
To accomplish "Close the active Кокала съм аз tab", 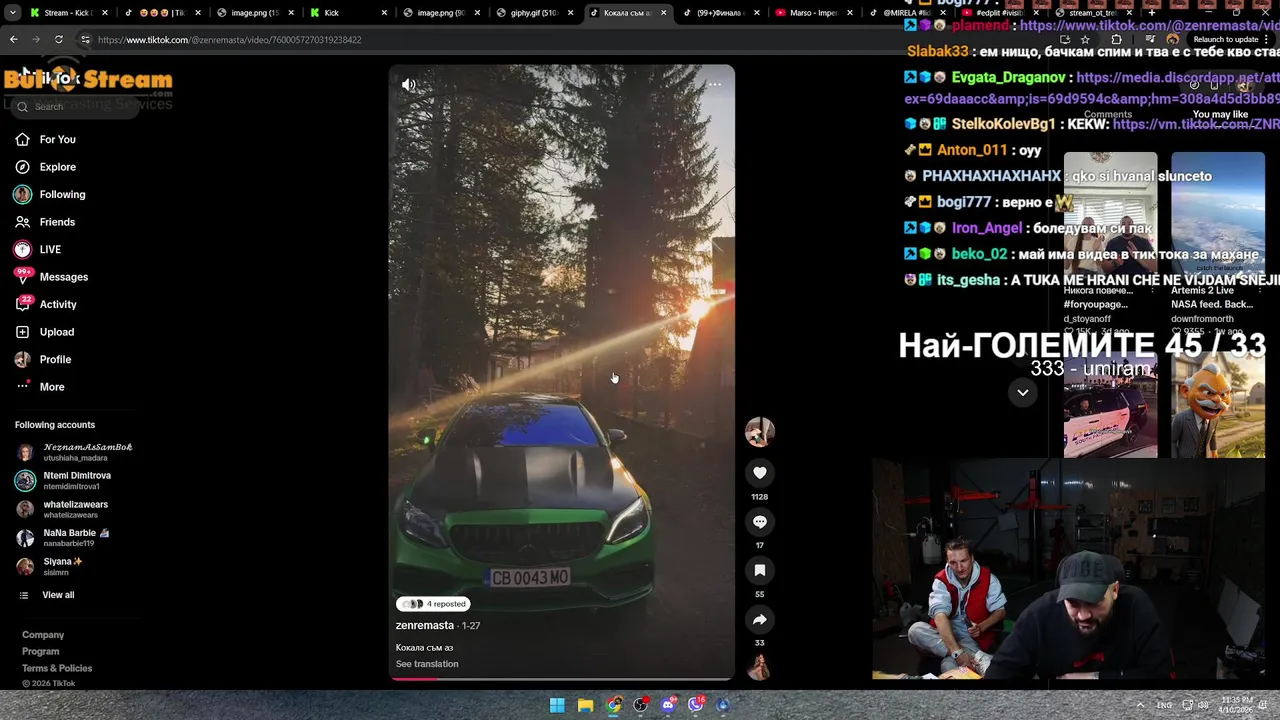I will (x=662, y=13).
